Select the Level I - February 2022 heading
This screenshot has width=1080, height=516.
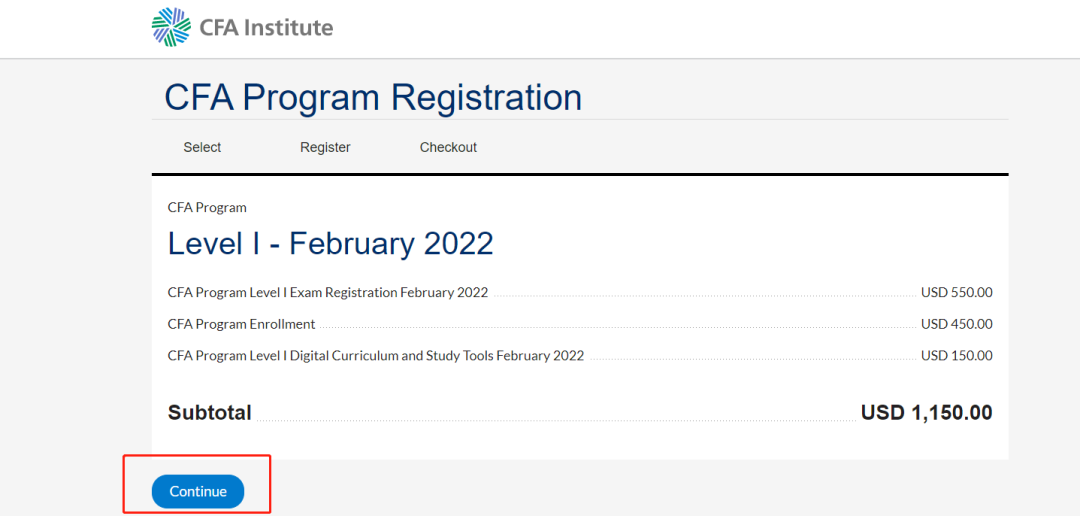pyautogui.click(x=330, y=244)
